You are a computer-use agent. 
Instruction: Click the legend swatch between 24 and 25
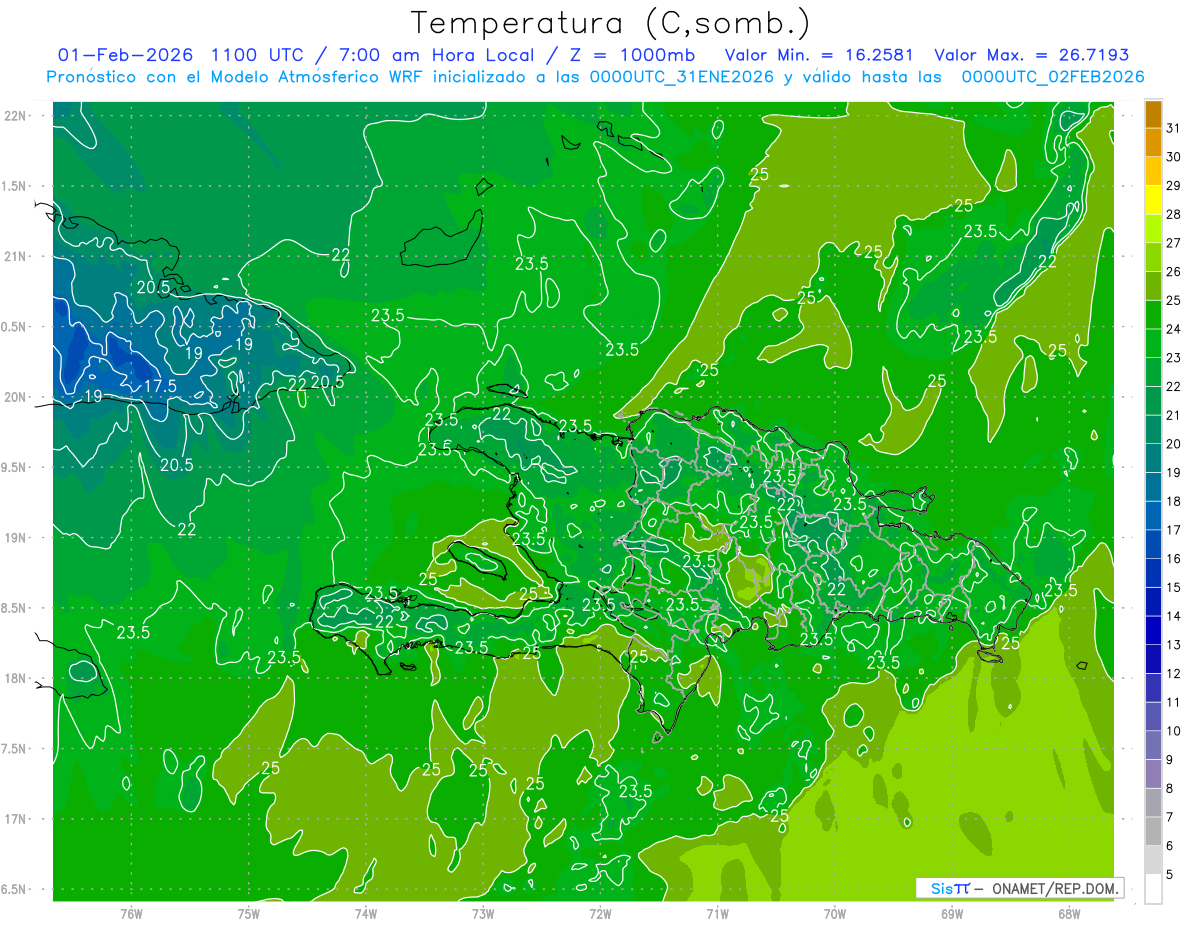pyautogui.click(x=1153, y=315)
